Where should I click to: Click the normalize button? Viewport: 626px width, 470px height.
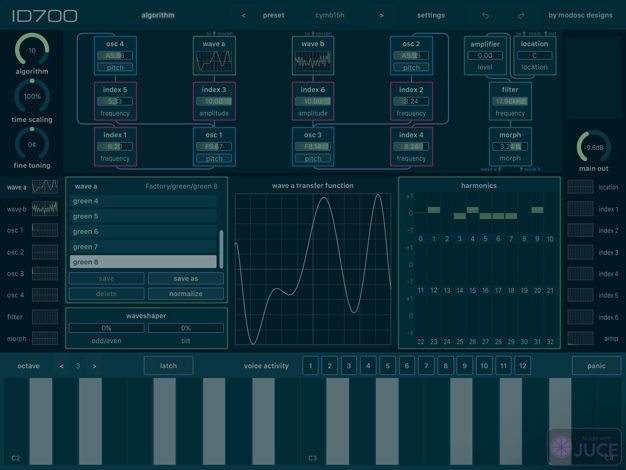(x=186, y=294)
